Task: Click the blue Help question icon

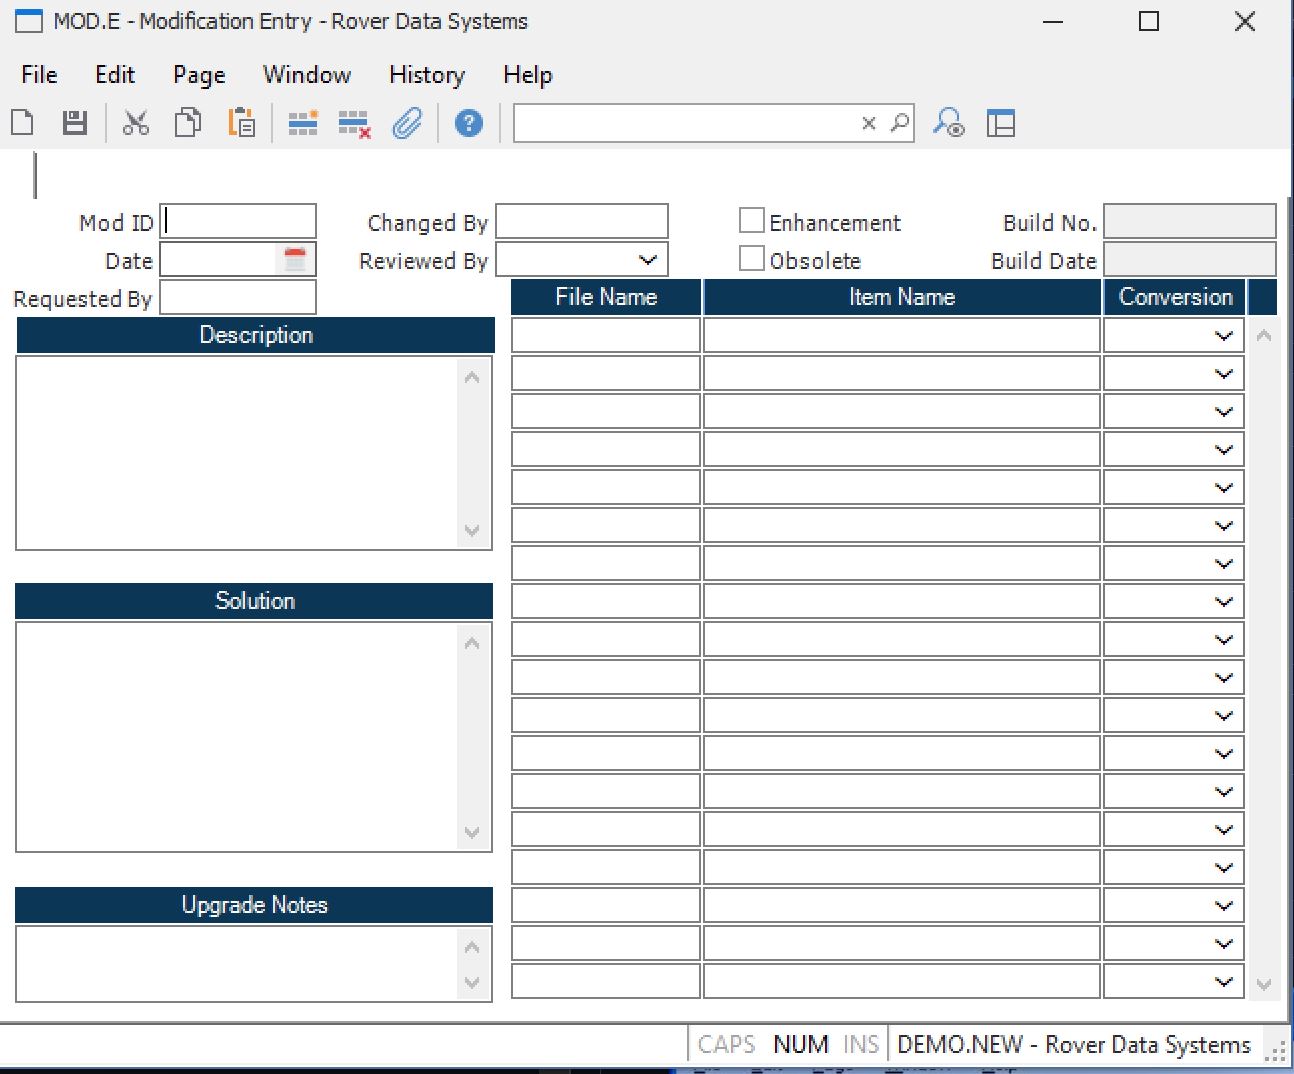Action: tap(468, 123)
